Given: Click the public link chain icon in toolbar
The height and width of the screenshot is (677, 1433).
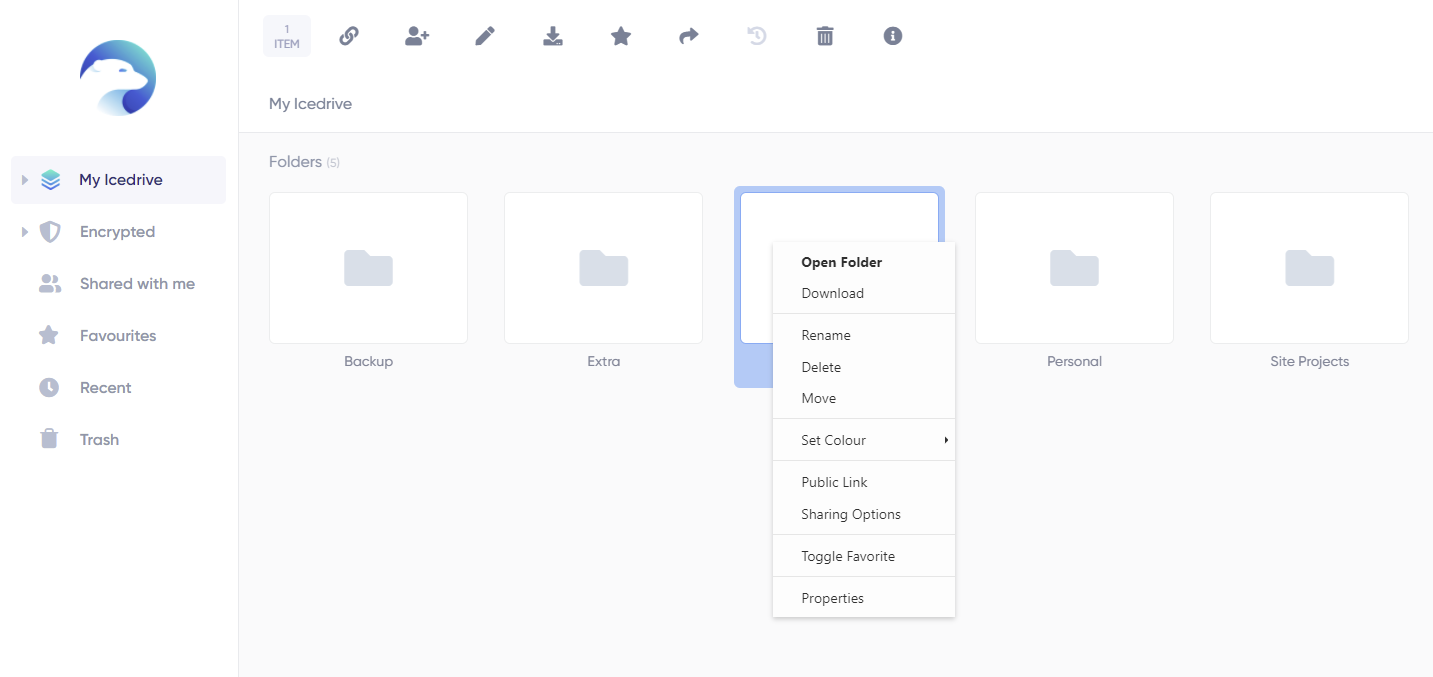Looking at the screenshot, I should [349, 36].
